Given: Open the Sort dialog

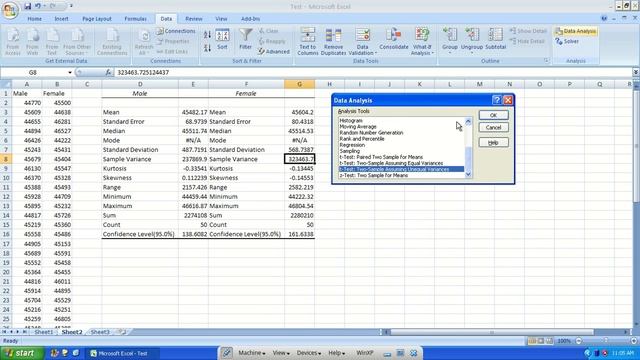Looking at the screenshot, I should pyautogui.click(x=222, y=40).
